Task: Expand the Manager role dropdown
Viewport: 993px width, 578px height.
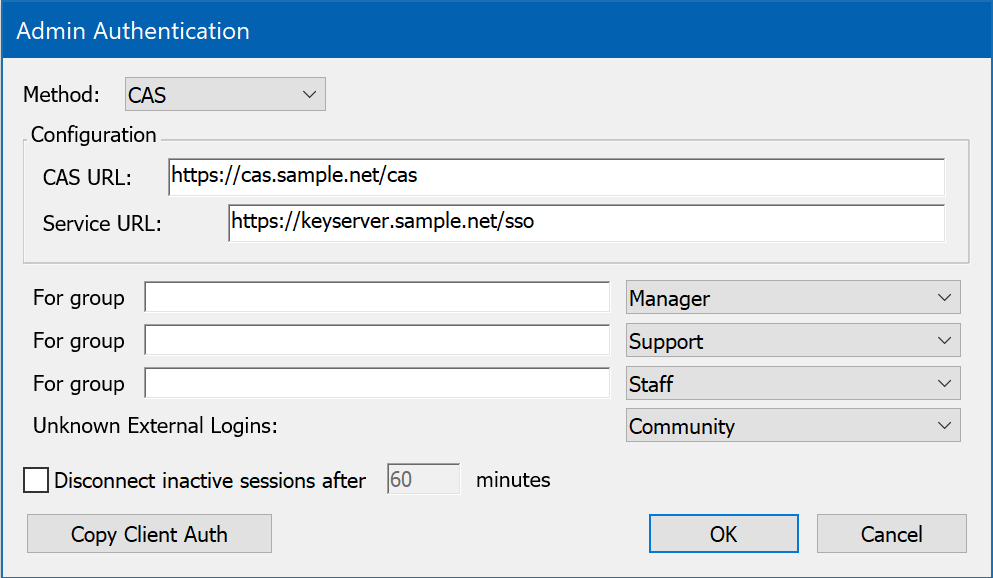Action: click(x=792, y=298)
